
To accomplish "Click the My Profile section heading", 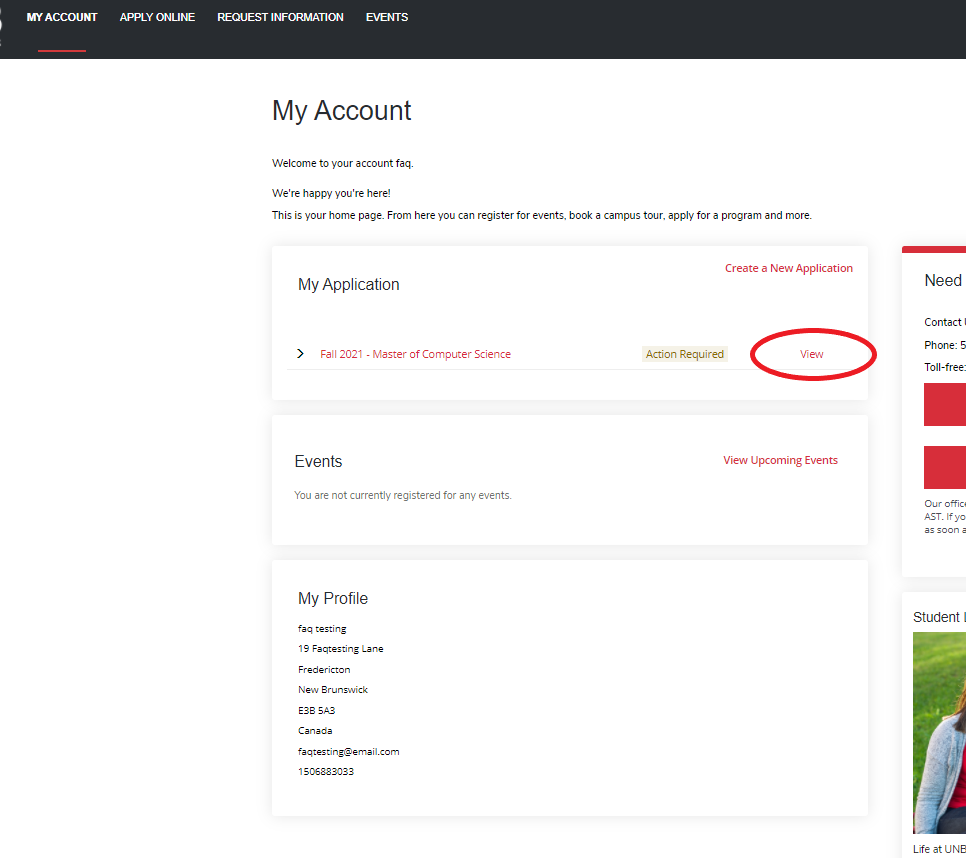I will pyautogui.click(x=333, y=598).
